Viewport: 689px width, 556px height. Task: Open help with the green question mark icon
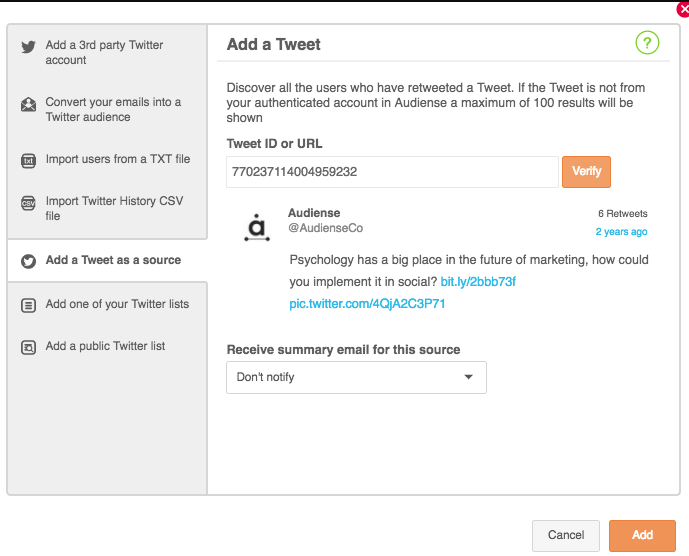pos(647,43)
